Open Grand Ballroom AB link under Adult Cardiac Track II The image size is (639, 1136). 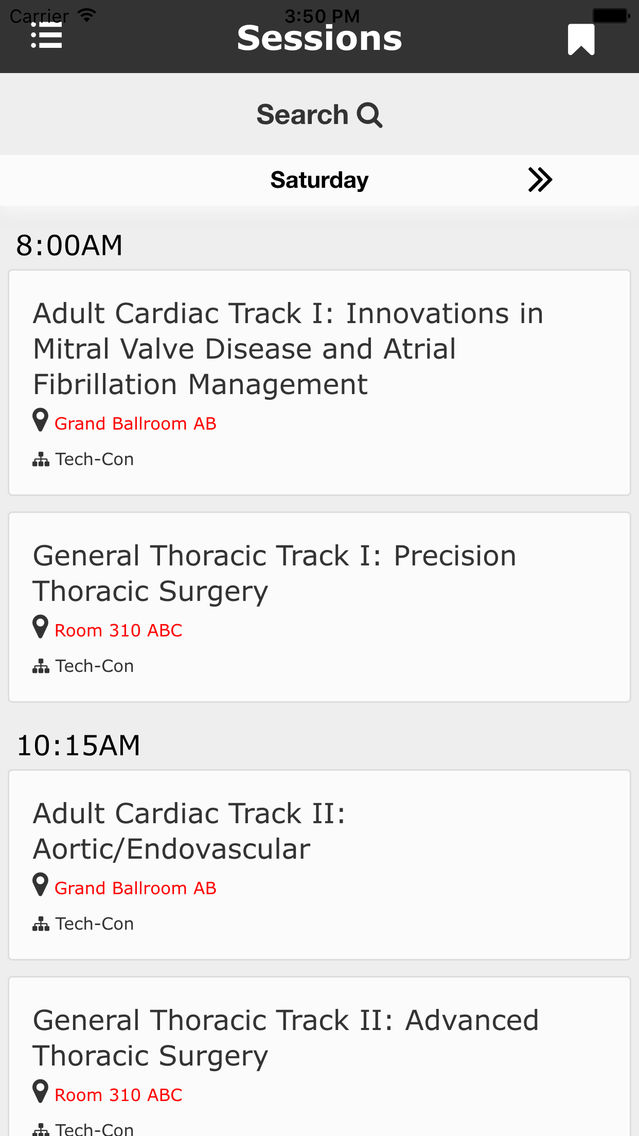click(135, 888)
